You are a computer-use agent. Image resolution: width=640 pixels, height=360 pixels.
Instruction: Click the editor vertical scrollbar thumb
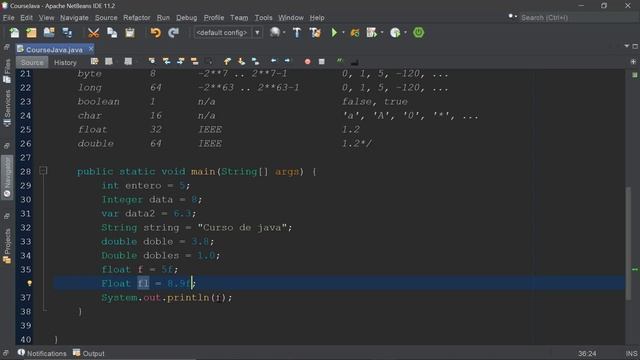coord(629,244)
